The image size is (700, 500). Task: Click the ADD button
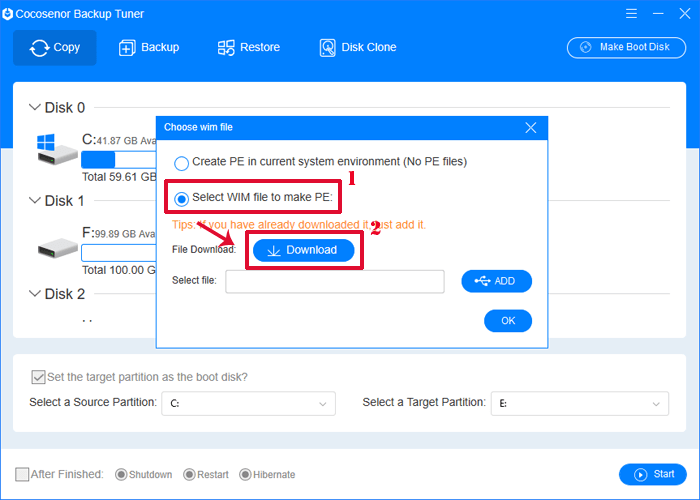(x=496, y=281)
